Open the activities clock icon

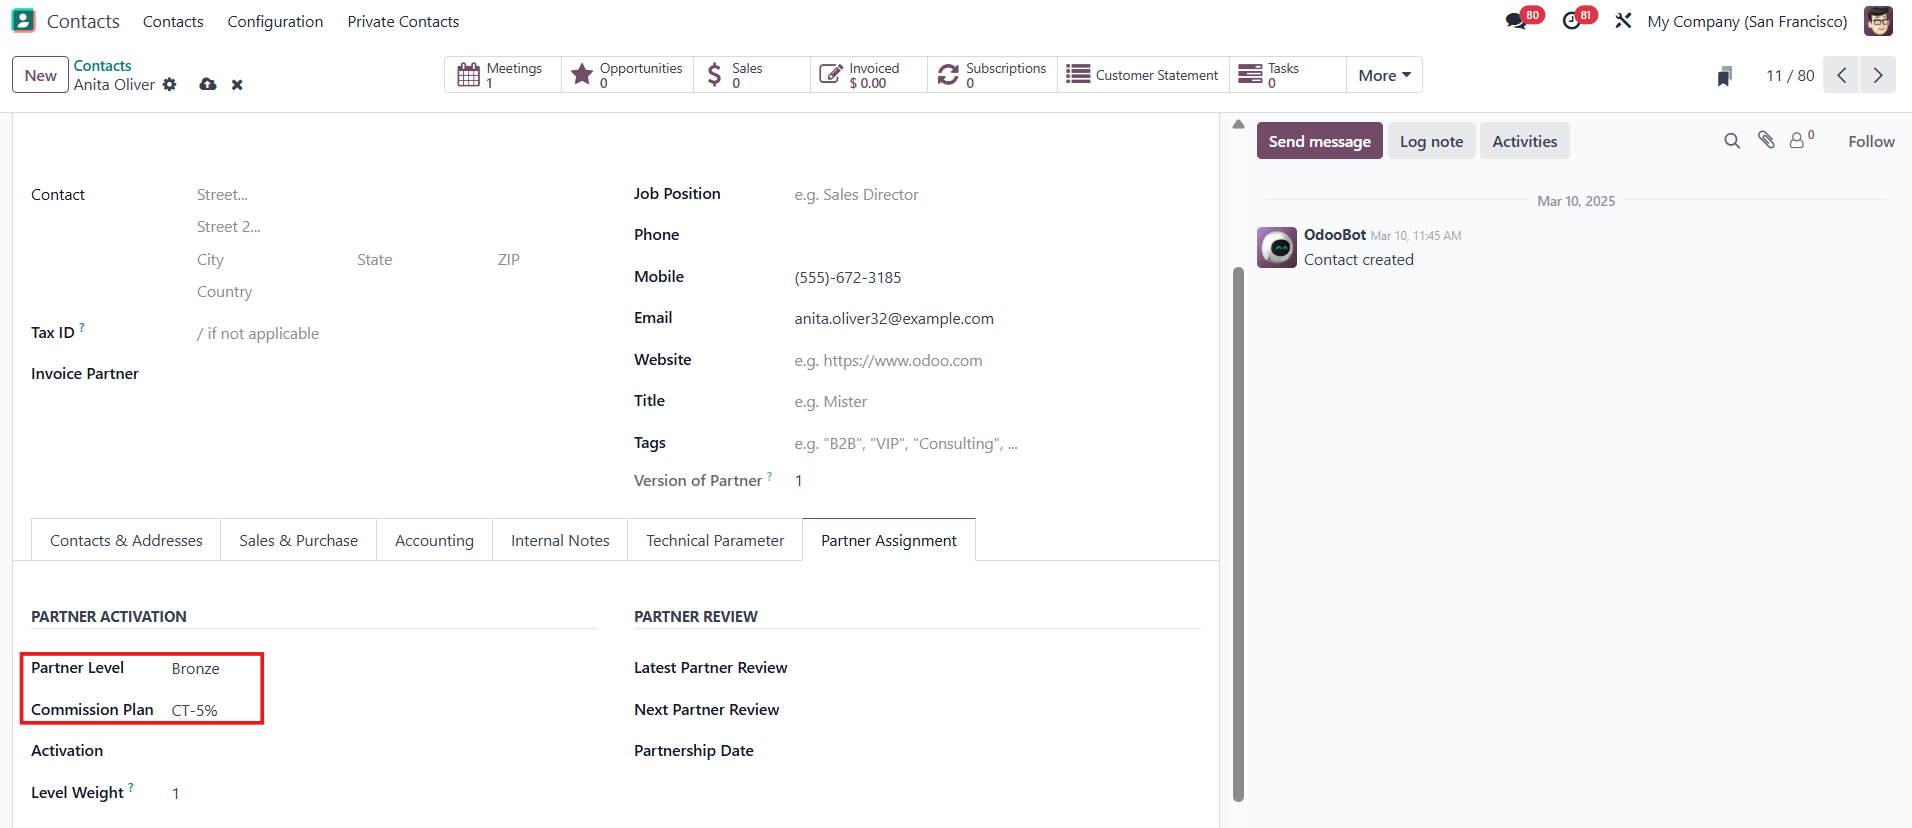(x=1572, y=21)
